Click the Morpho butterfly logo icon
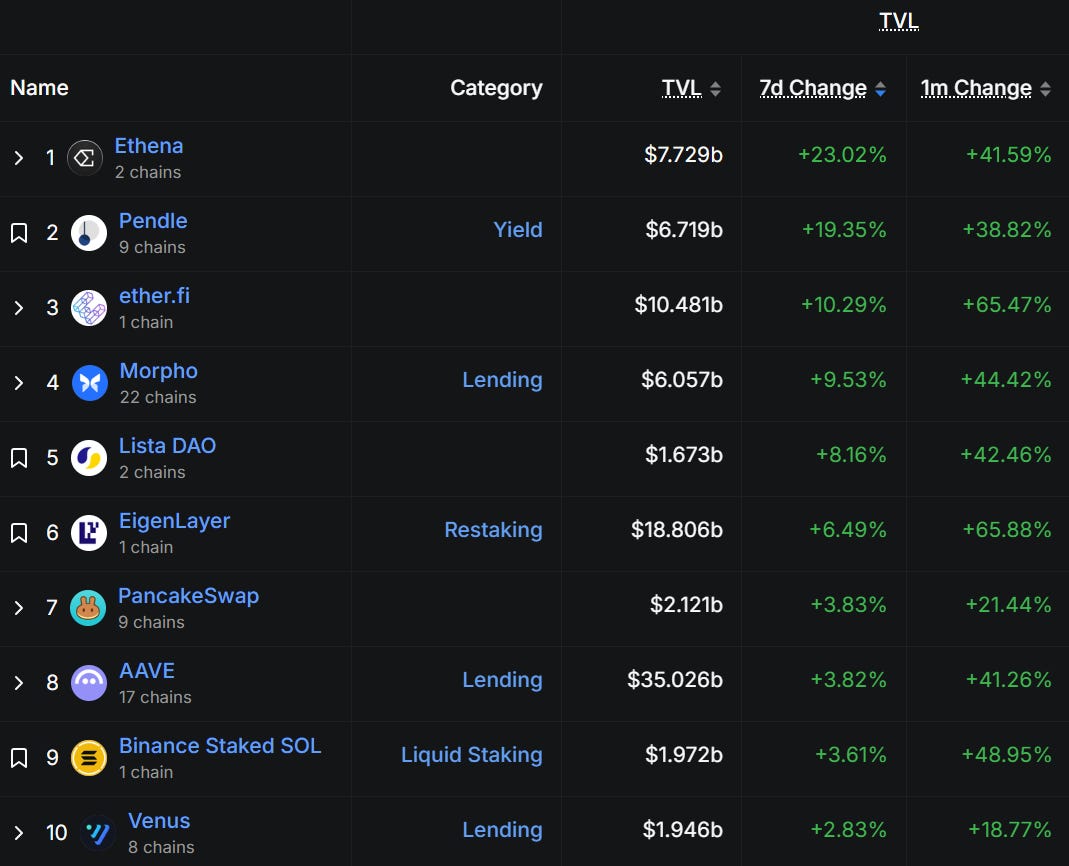The width and height of the screenshot is (1069, 866). point(89,383)
